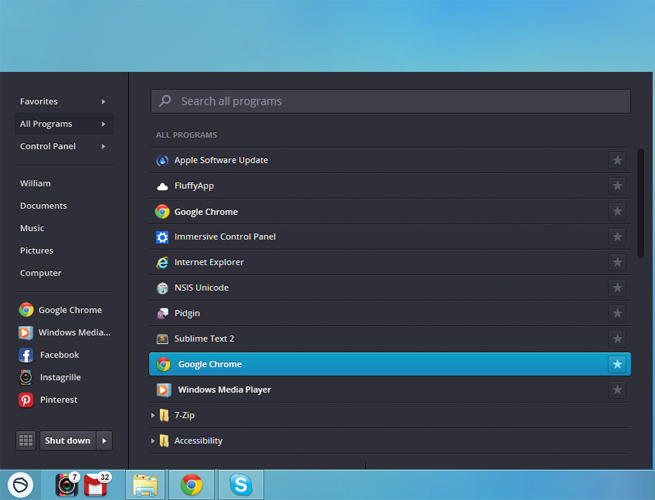Unstar the highlighted Google Chrome row
The image size is (655, 500).
point(617,364)
